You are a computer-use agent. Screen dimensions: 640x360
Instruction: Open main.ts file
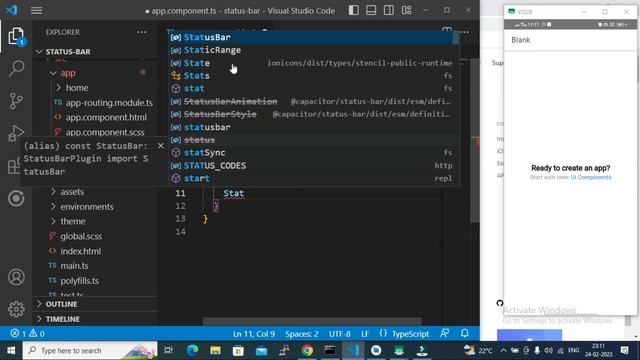click(x=74, y=266)
